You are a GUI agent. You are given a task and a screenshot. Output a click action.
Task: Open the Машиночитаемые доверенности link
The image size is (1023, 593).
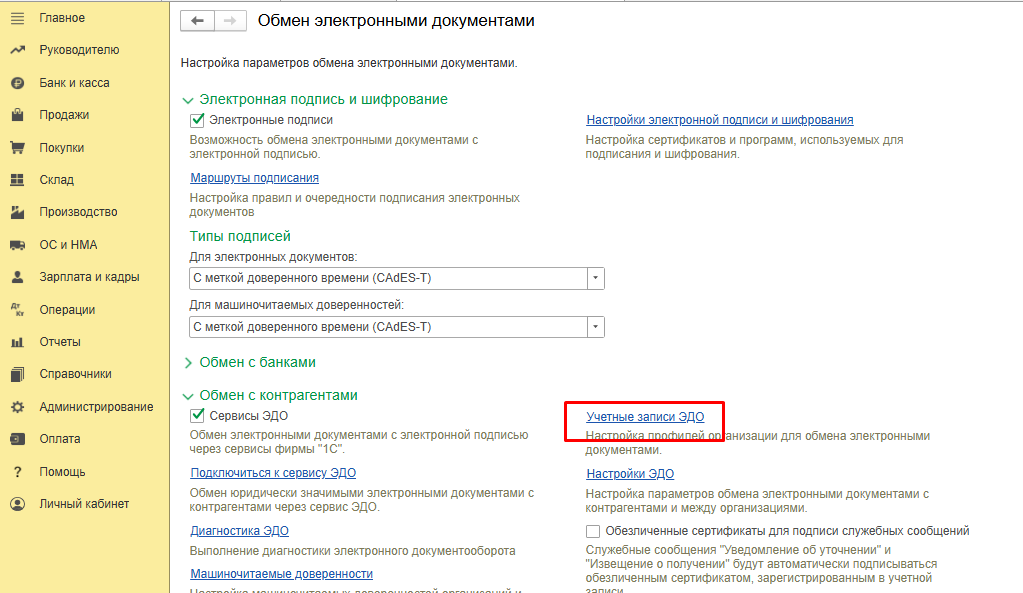(282, 574)
